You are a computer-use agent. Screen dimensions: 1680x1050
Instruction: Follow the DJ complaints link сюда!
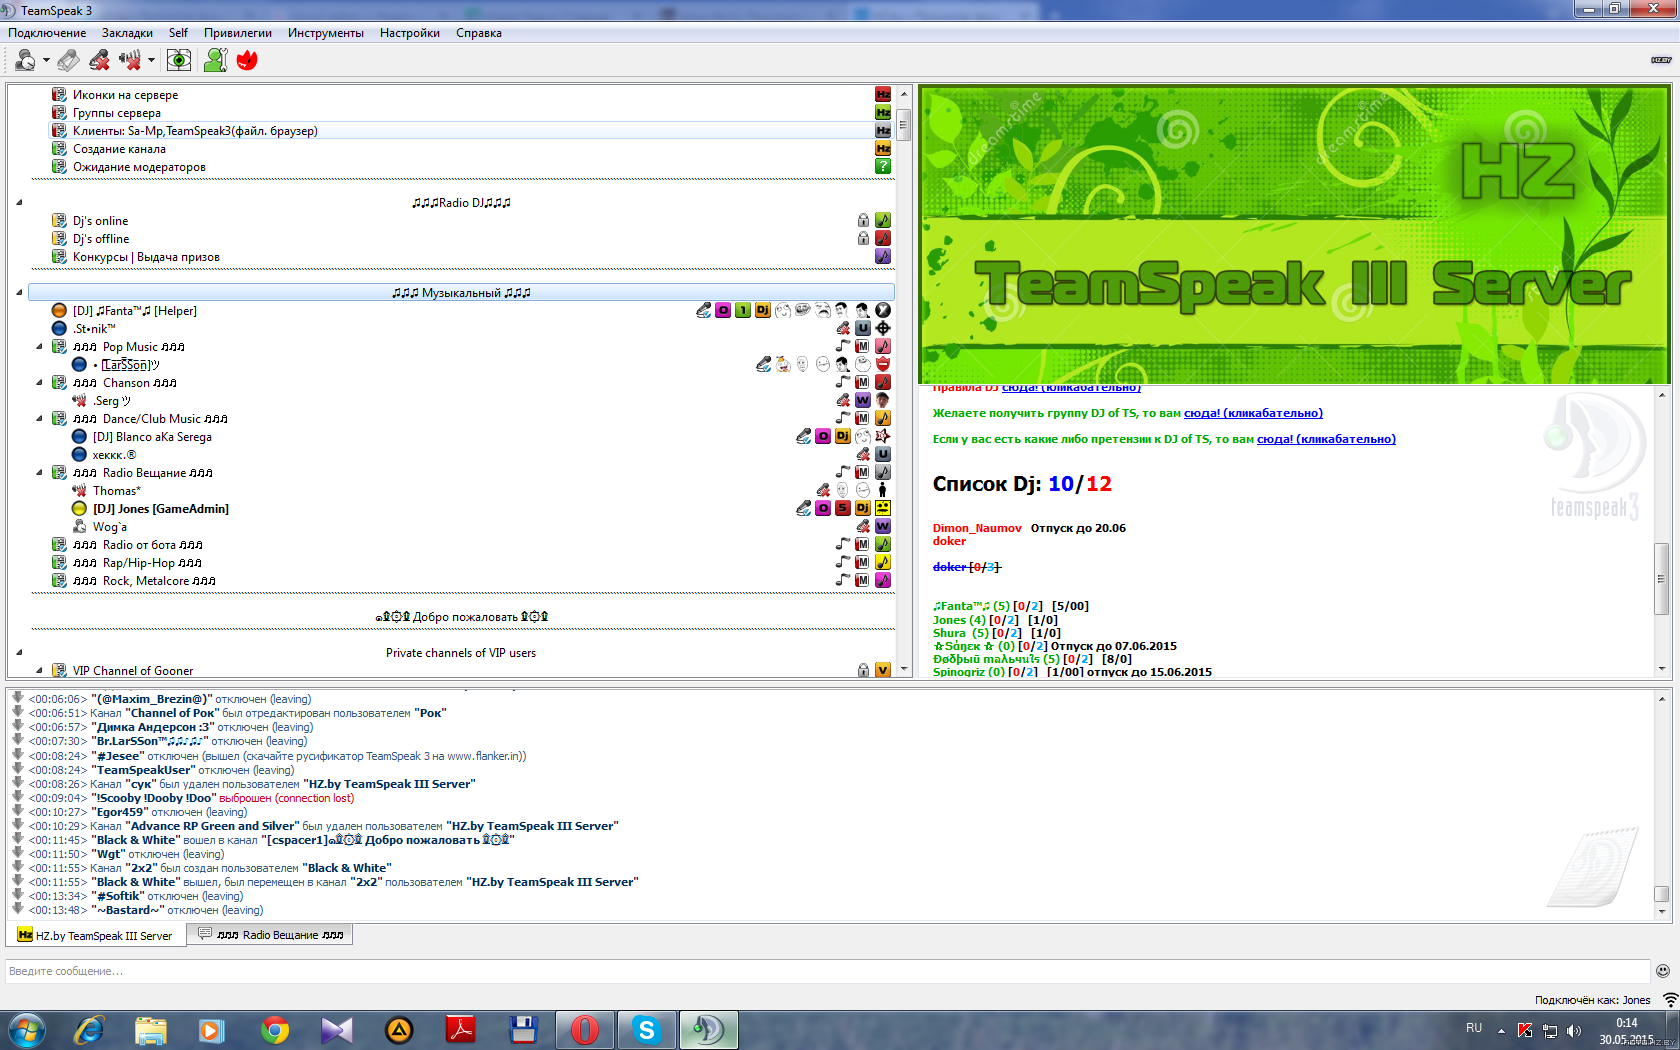1326,439
